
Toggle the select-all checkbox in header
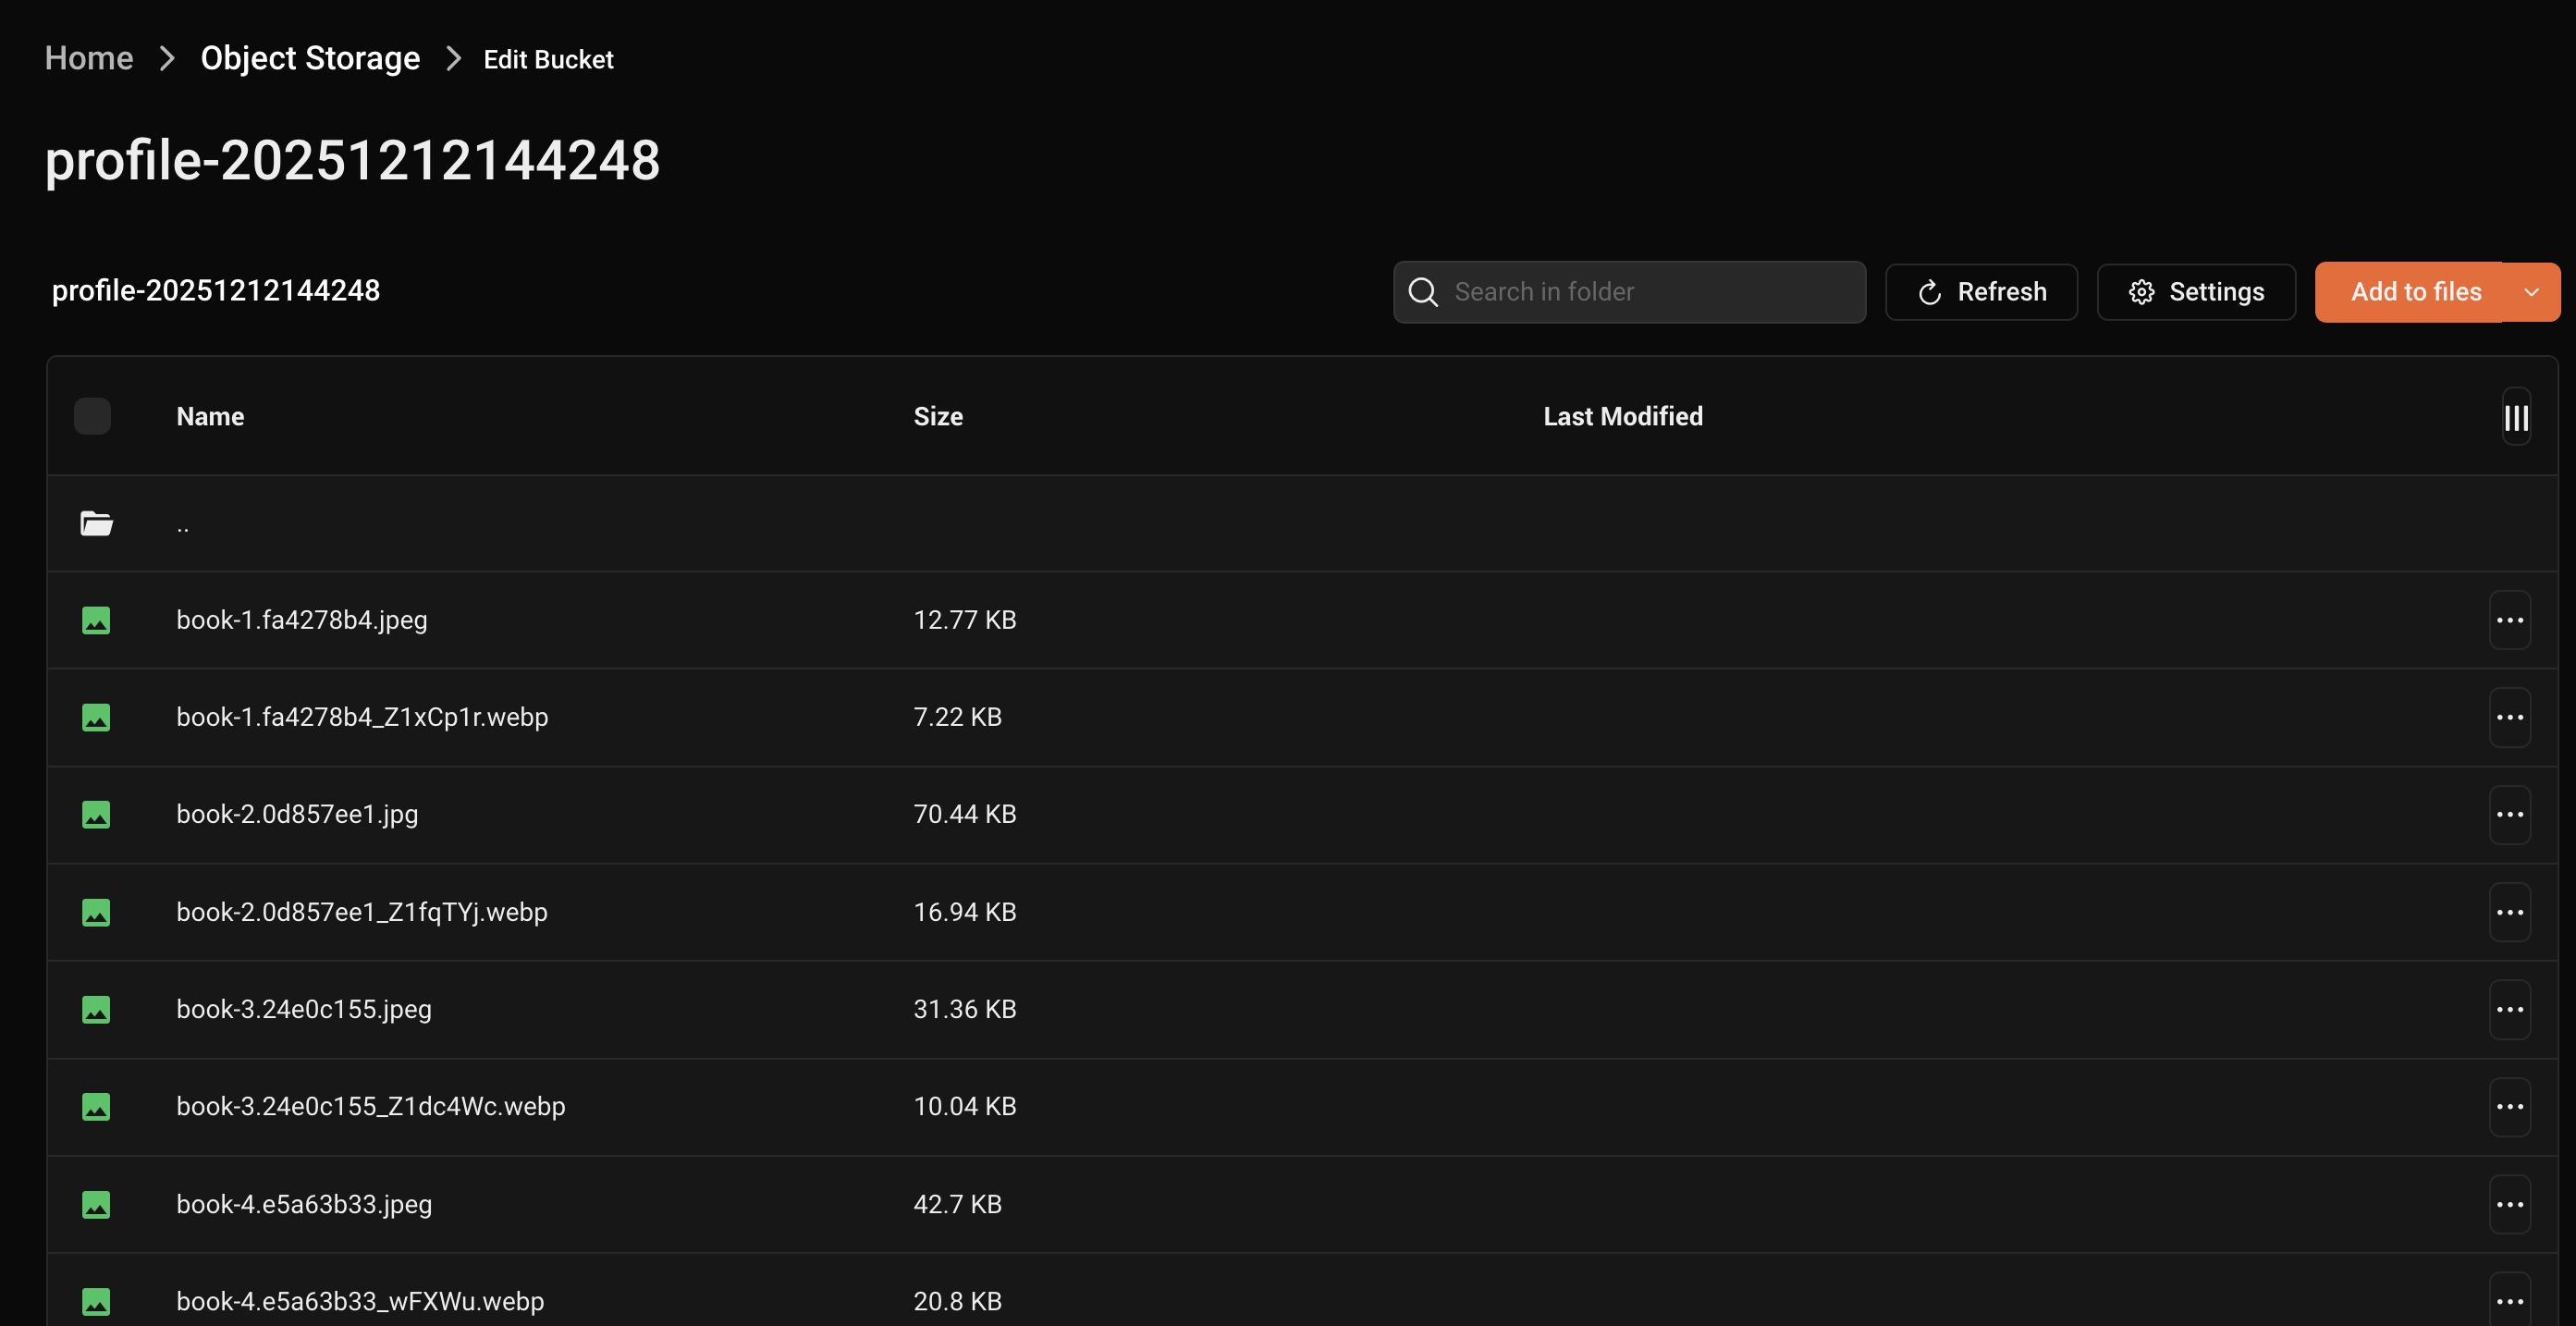pyautogui.click(x=92, y=416)
